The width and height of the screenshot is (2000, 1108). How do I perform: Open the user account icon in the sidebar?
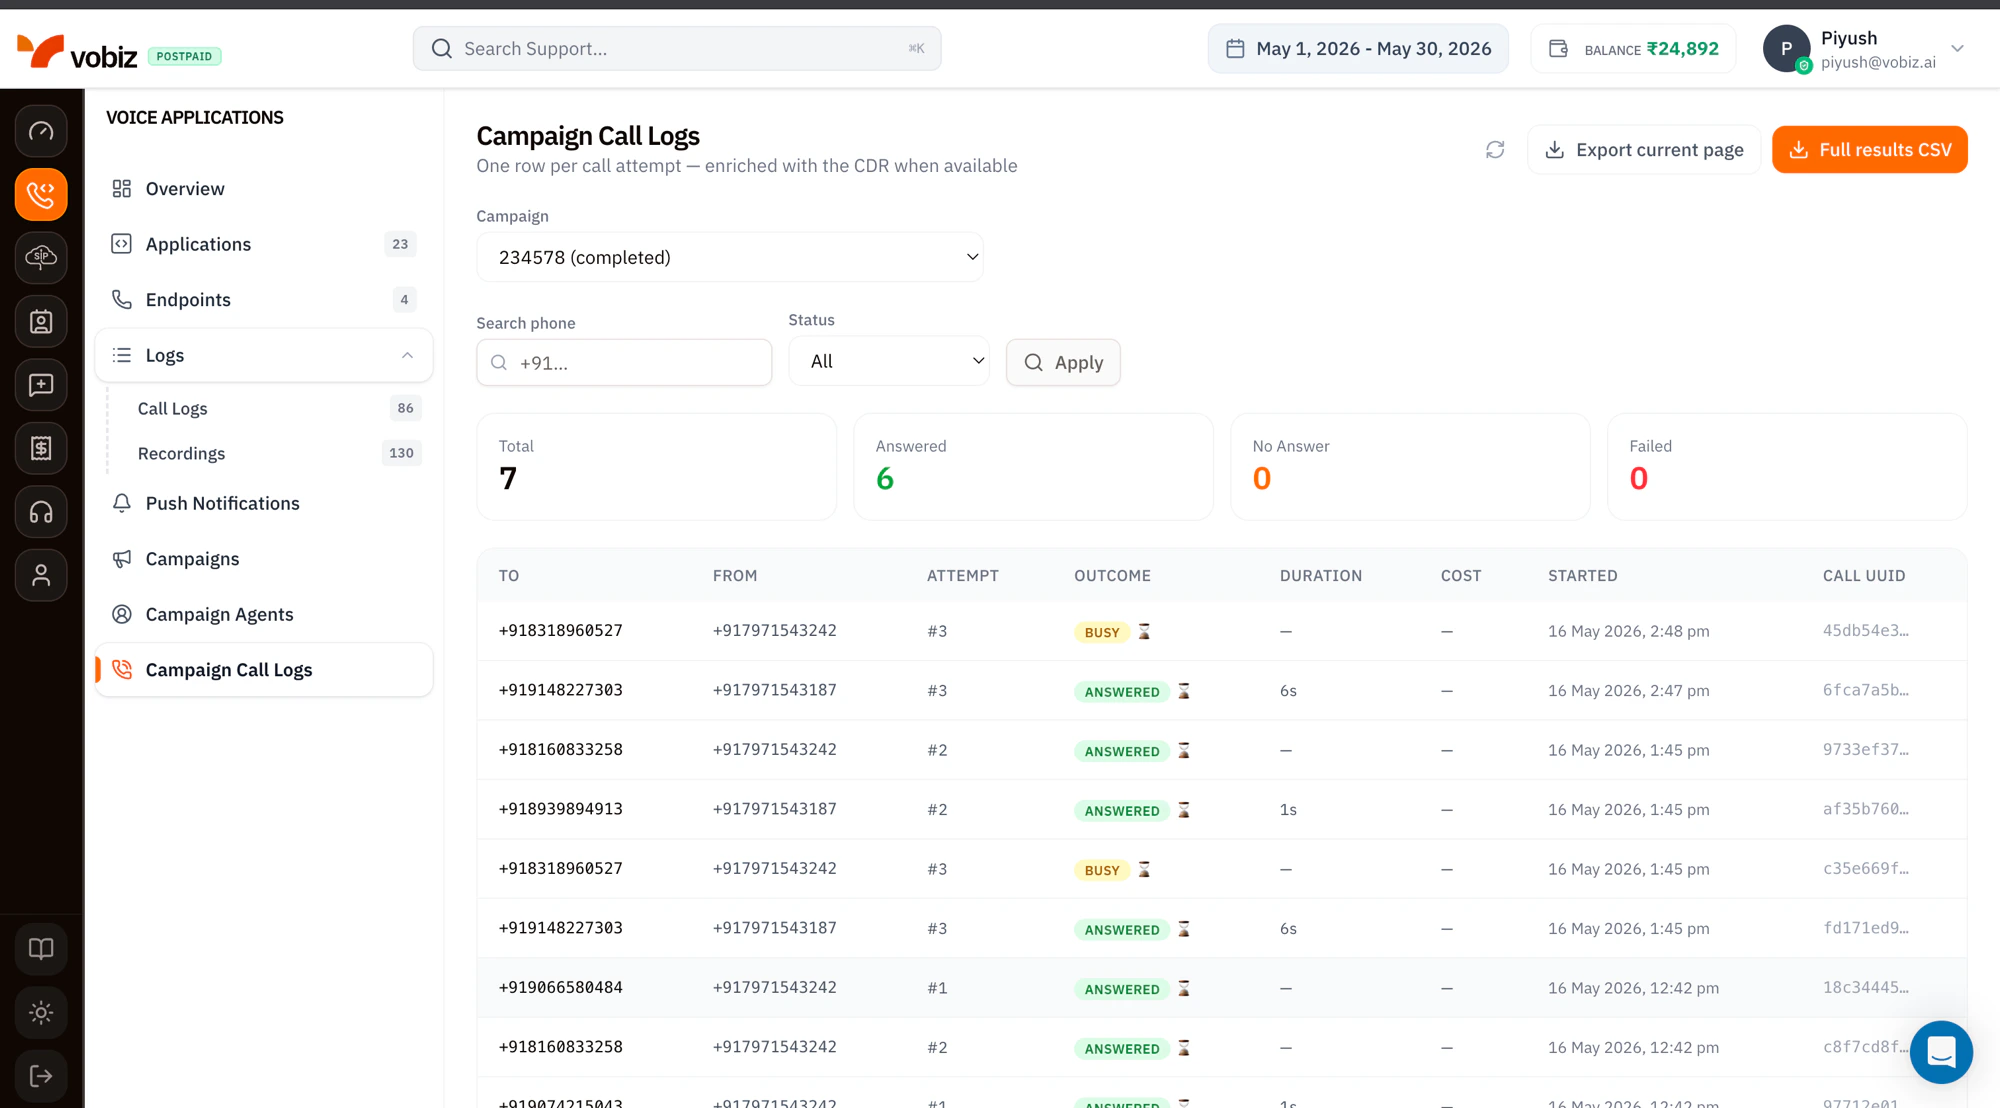41,575
